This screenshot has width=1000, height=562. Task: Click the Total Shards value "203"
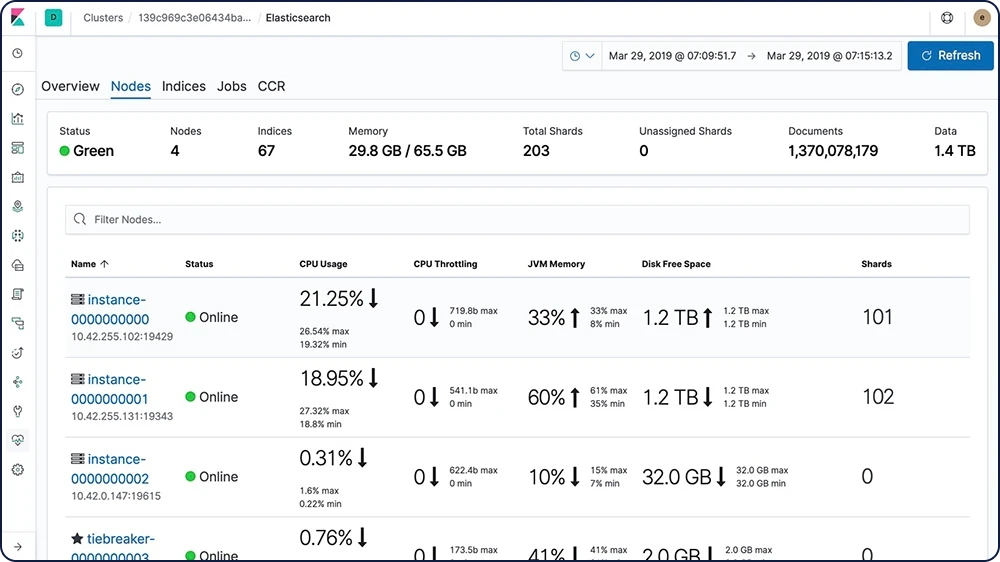point(536,151)
